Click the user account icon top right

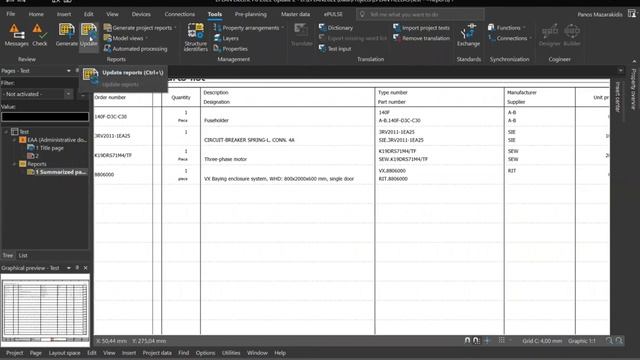(x=631, y=14)
